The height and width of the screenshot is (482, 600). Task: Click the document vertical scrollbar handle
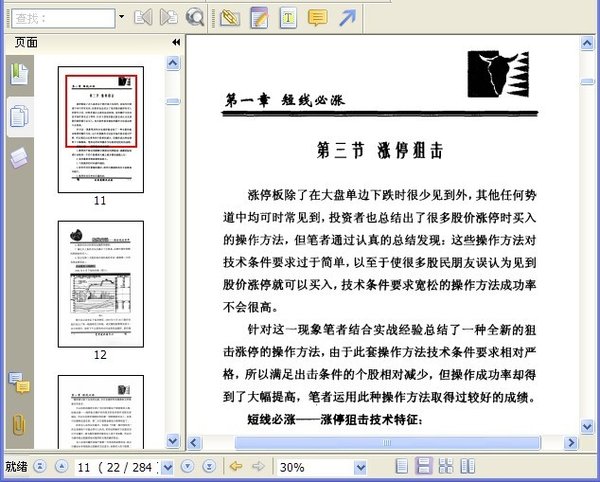click(x=587, y=81)
